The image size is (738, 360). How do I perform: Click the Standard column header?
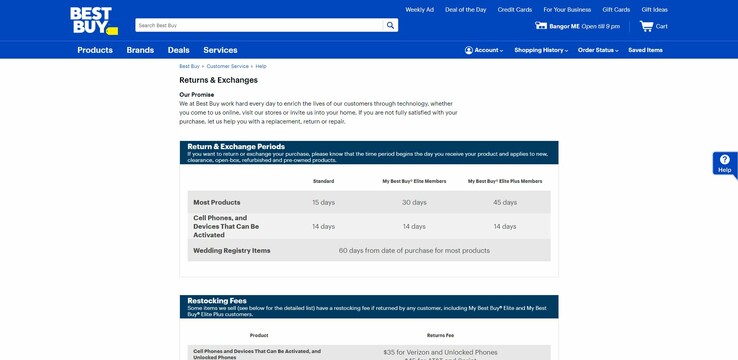click(323, 181)
